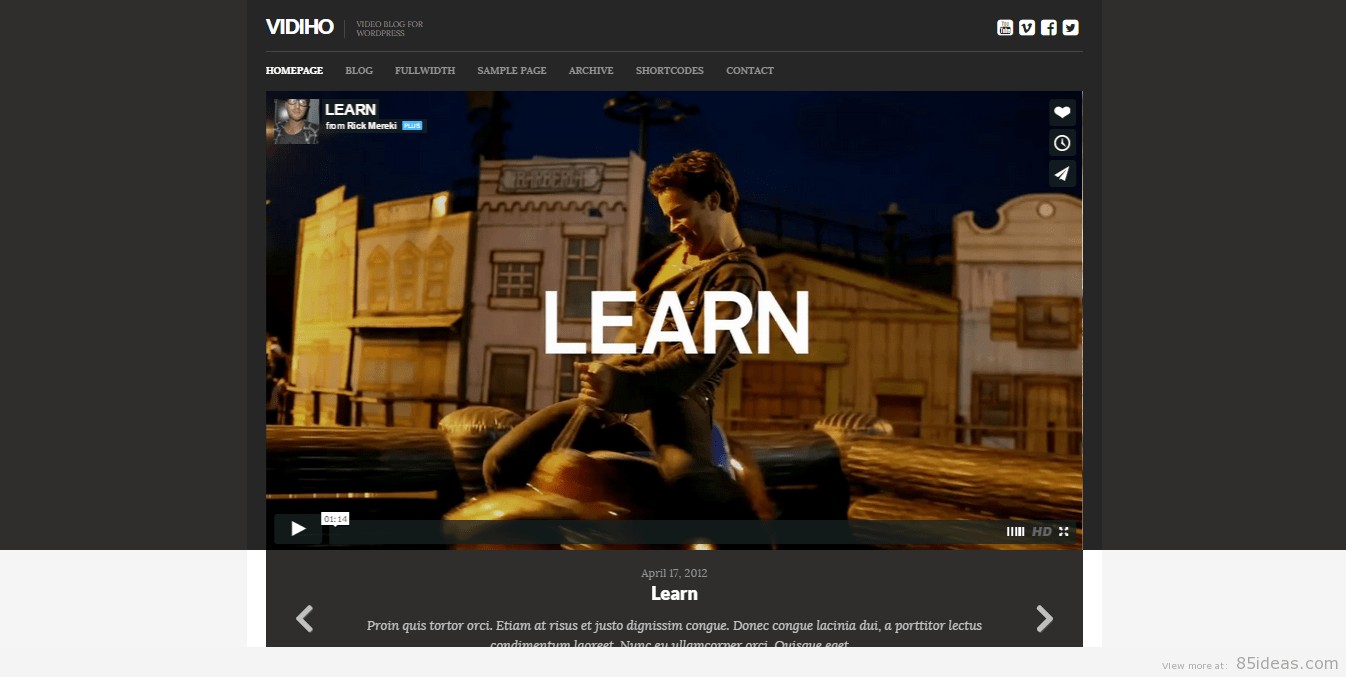Open the YouTube social icon
This screenshot has width=1346, height=677.
[1005, 28]
